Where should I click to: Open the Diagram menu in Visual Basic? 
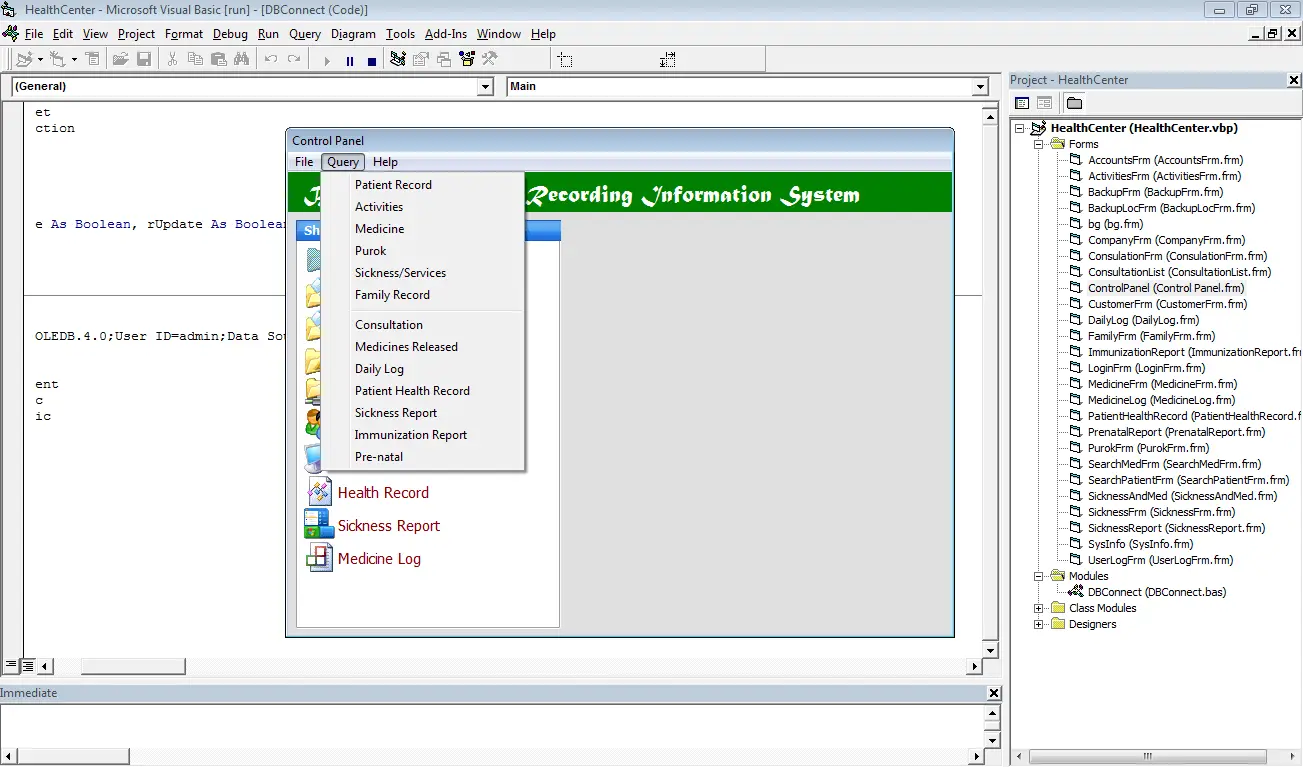point(353,34)
